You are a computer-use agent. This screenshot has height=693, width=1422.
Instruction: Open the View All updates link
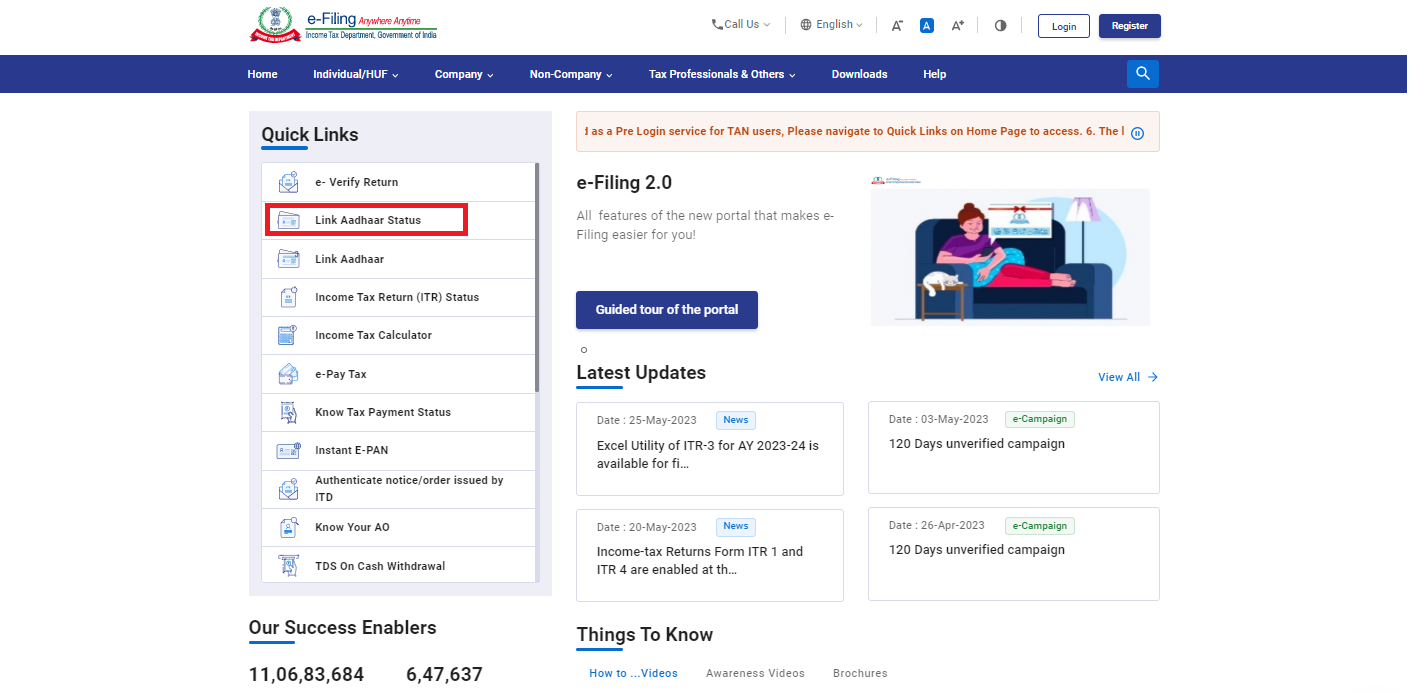pyautogui.click(x=1127, y=377)
